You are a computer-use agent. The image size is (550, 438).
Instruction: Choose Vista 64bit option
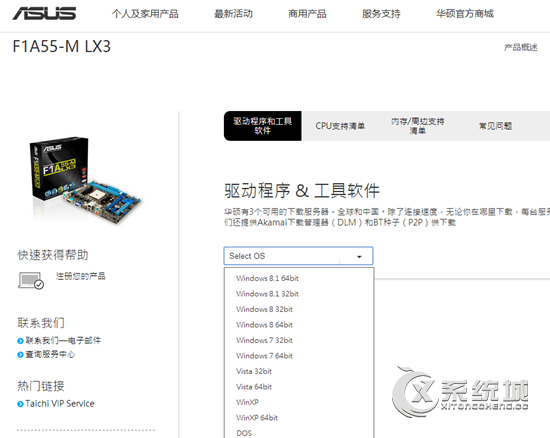(254, 387)
